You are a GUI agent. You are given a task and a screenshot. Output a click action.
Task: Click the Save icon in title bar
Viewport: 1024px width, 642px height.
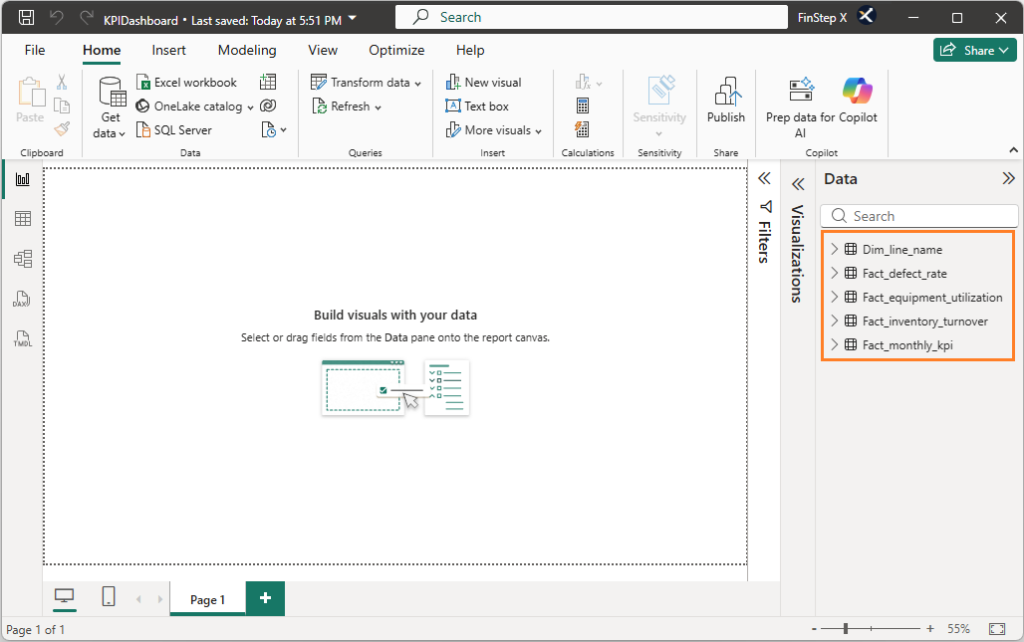(x=26, y=18)
